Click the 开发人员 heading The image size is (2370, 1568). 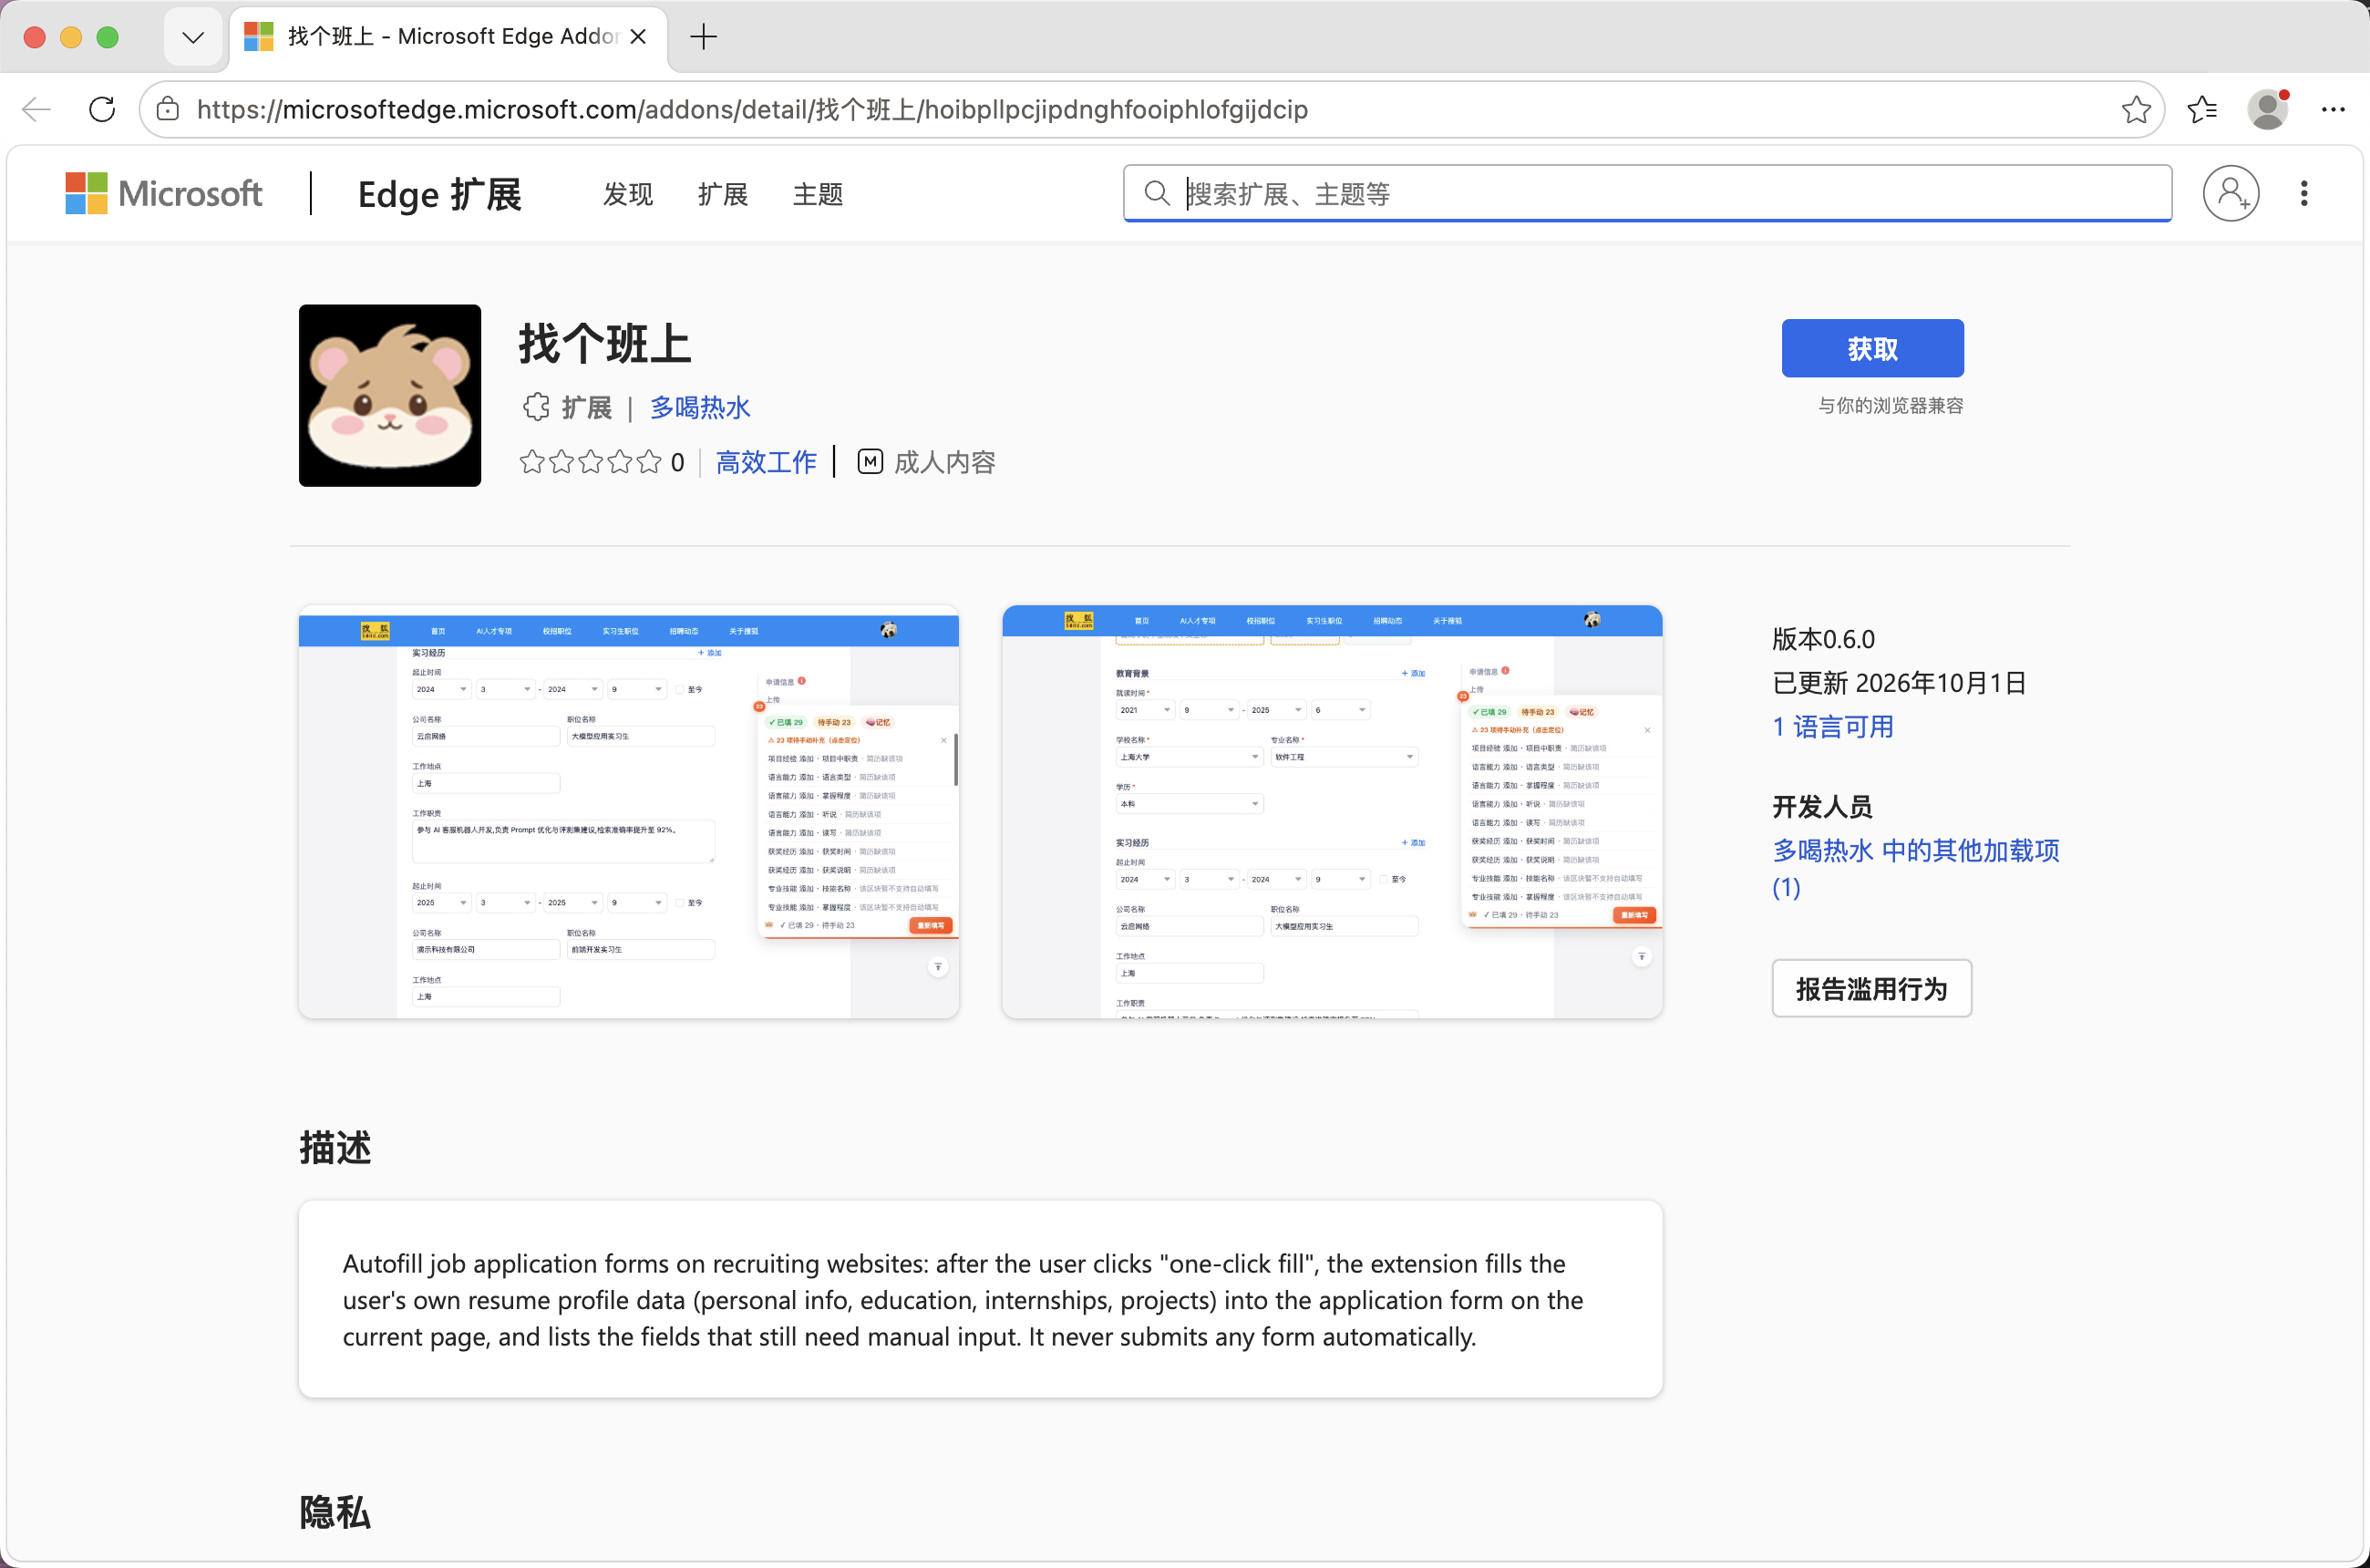pyautogui.click(x=1822, y=807)
